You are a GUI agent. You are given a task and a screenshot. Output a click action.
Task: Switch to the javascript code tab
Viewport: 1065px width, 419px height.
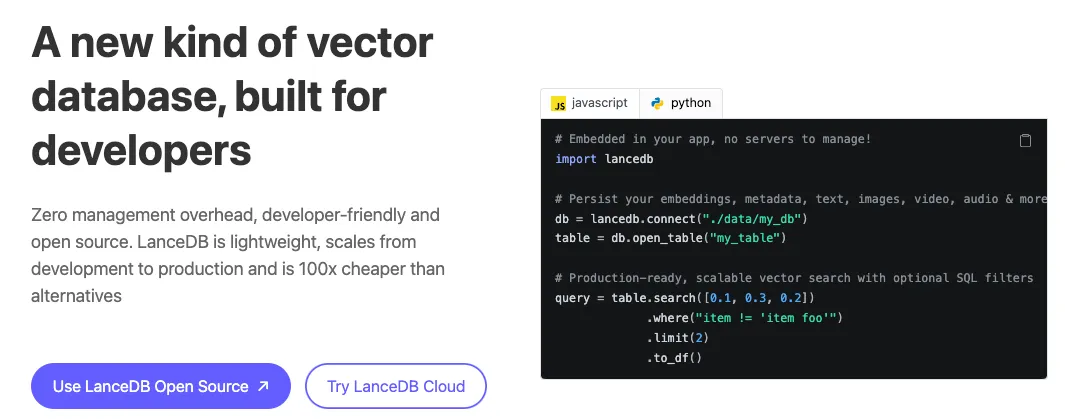[590, 103]
